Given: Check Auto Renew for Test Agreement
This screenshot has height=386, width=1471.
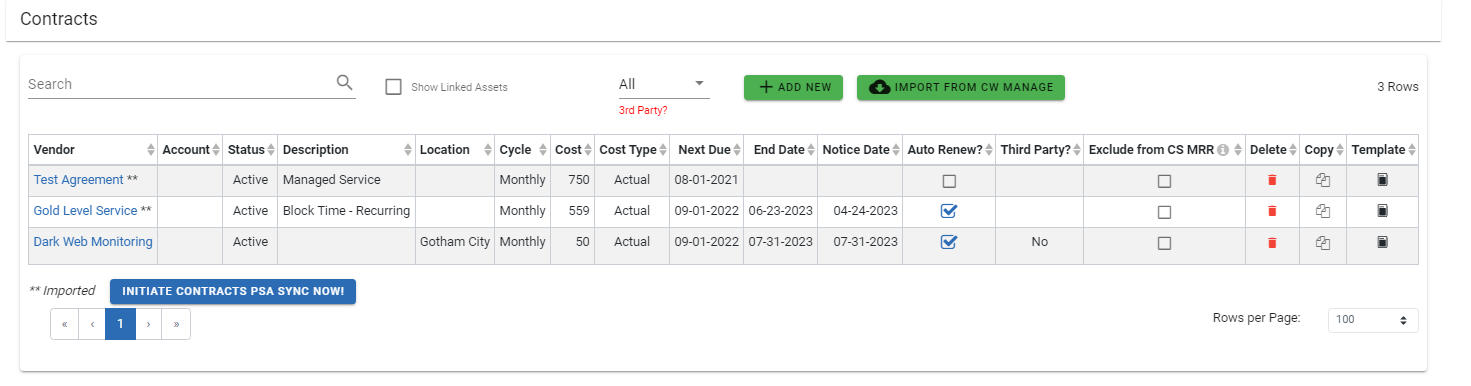Looking at the screenshot, I should (949, 181).
